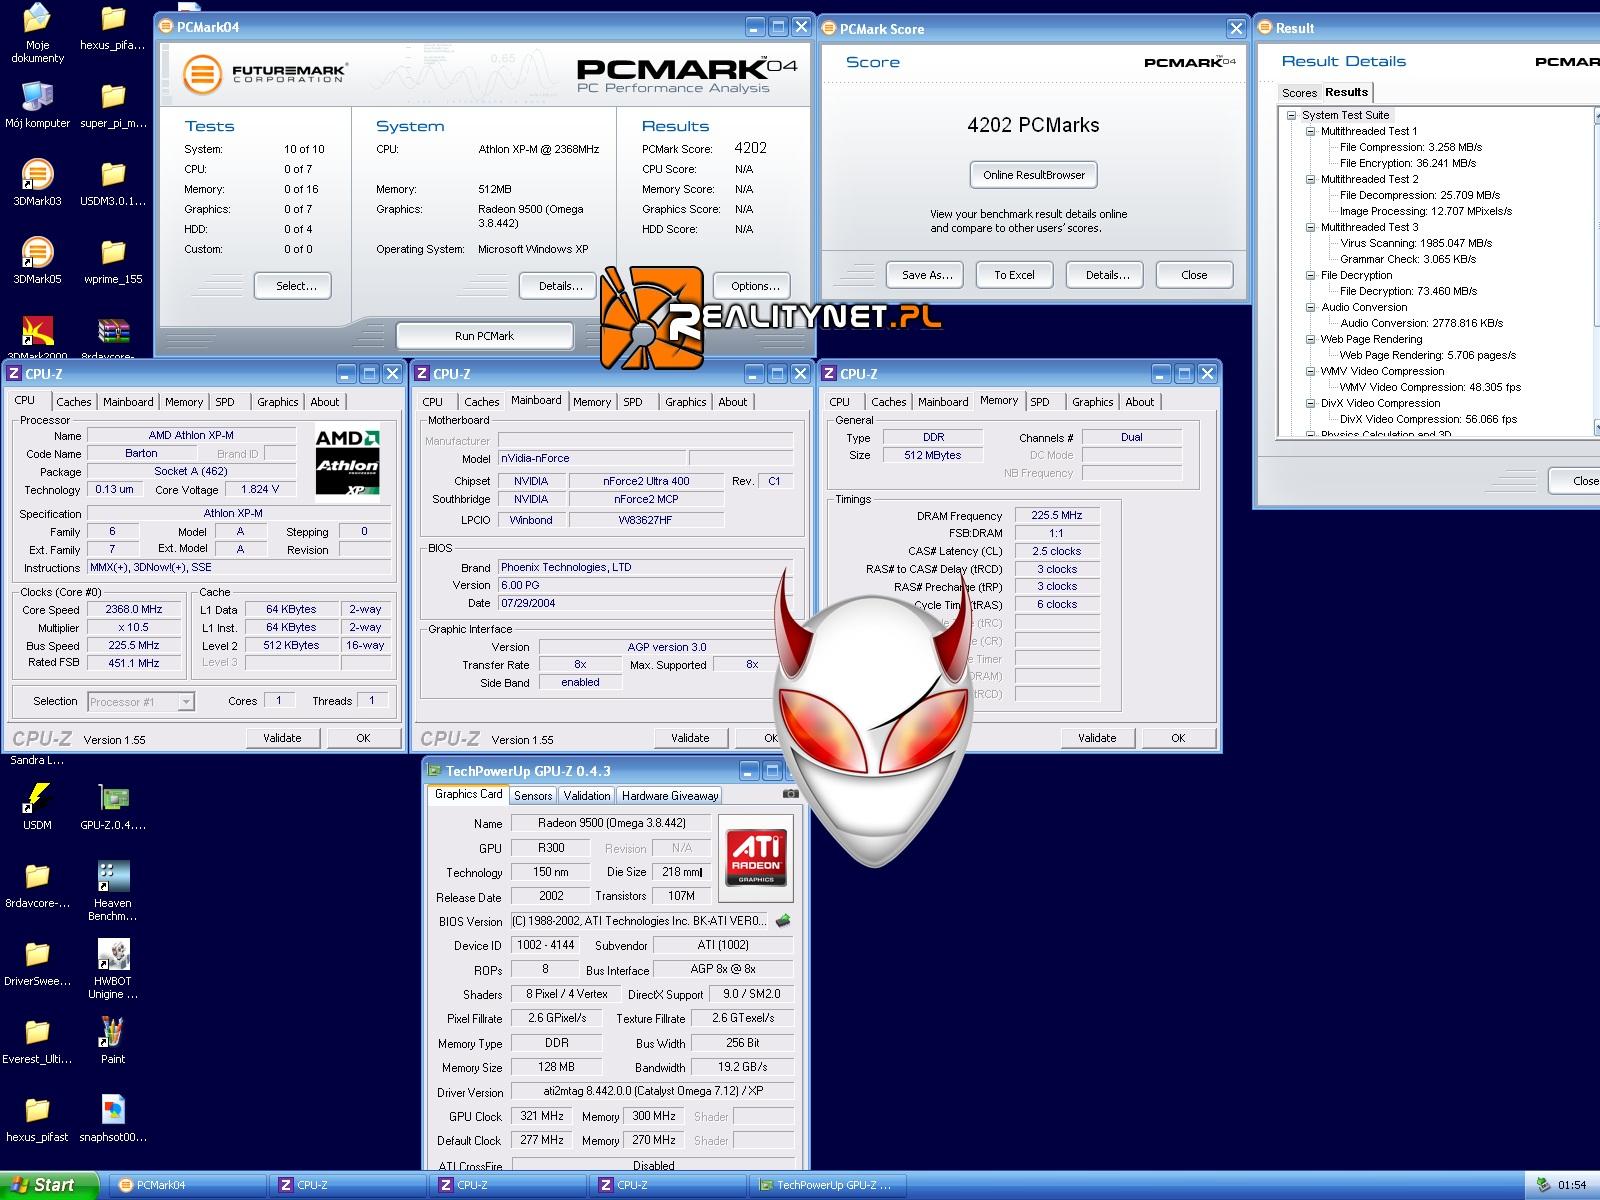Click the save BIOS icon in GPU-Z
Screen dimensions: 1600x1200
click(x=783, y=920)
